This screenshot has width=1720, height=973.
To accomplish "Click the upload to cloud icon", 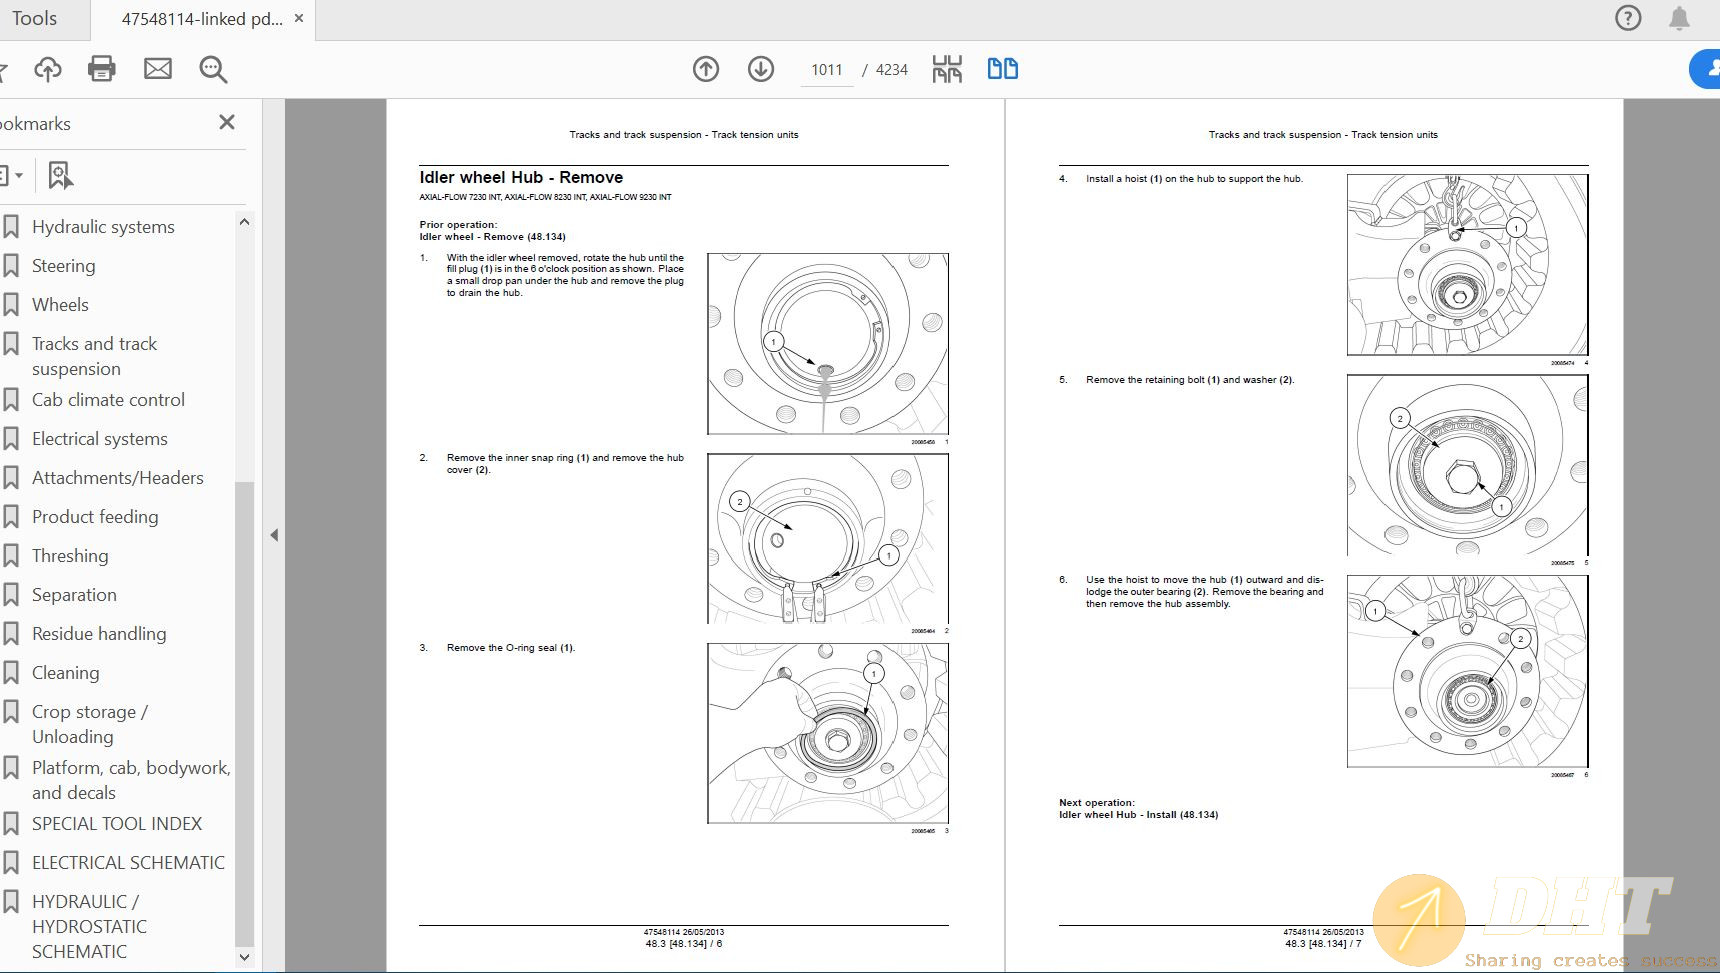I will tap(47, 69).
